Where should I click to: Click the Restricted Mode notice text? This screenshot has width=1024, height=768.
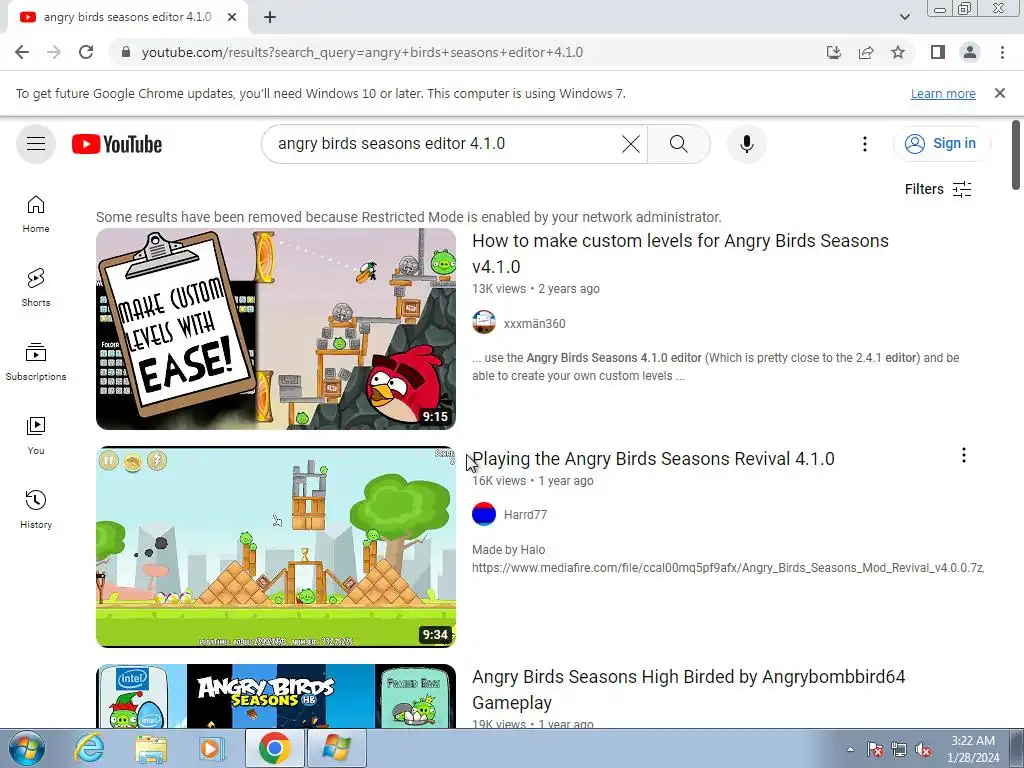click(x=409, y=217)
